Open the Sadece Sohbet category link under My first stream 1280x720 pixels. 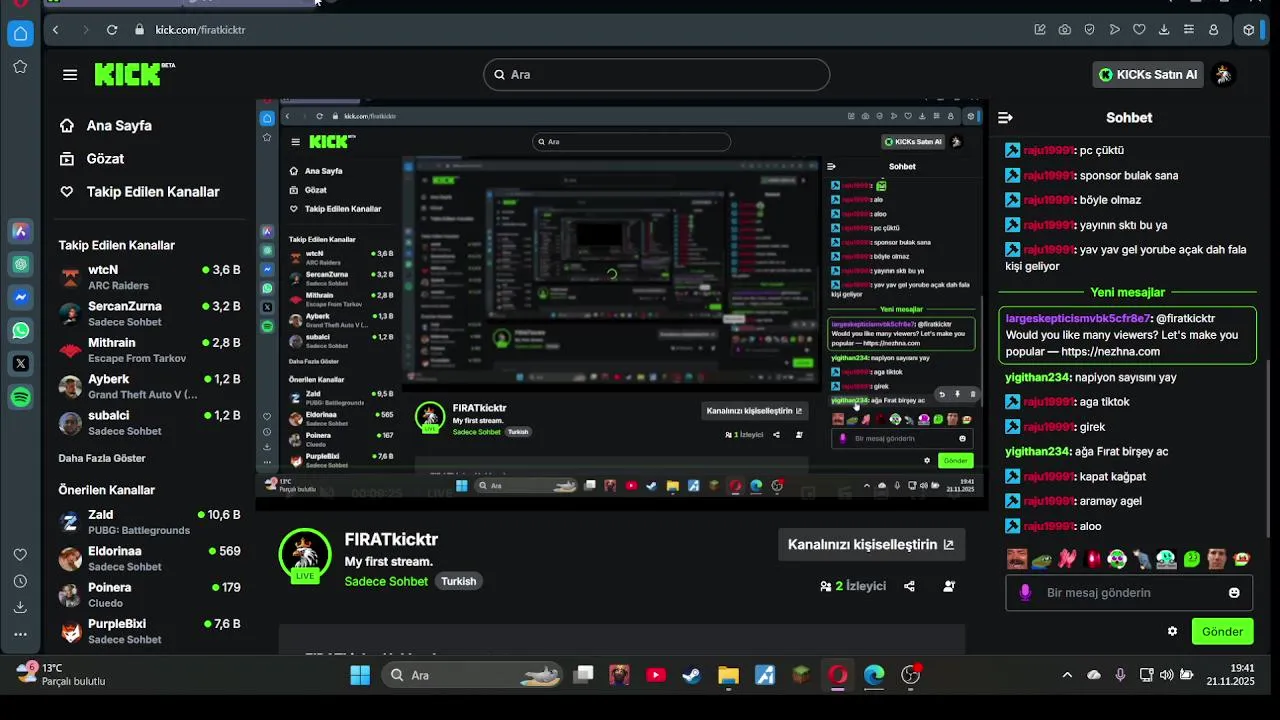(386, 581)
